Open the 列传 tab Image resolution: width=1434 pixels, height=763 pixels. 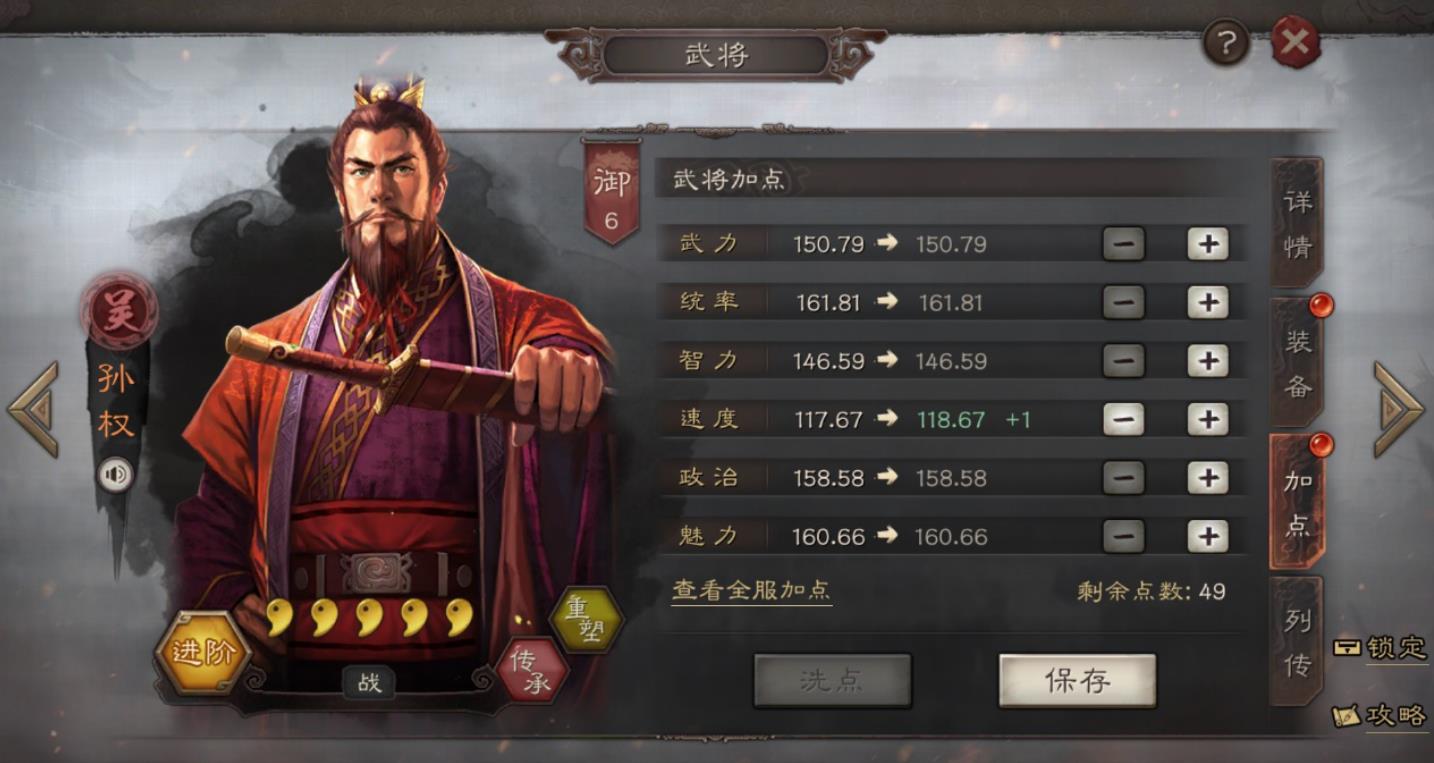pos(1297,641)
